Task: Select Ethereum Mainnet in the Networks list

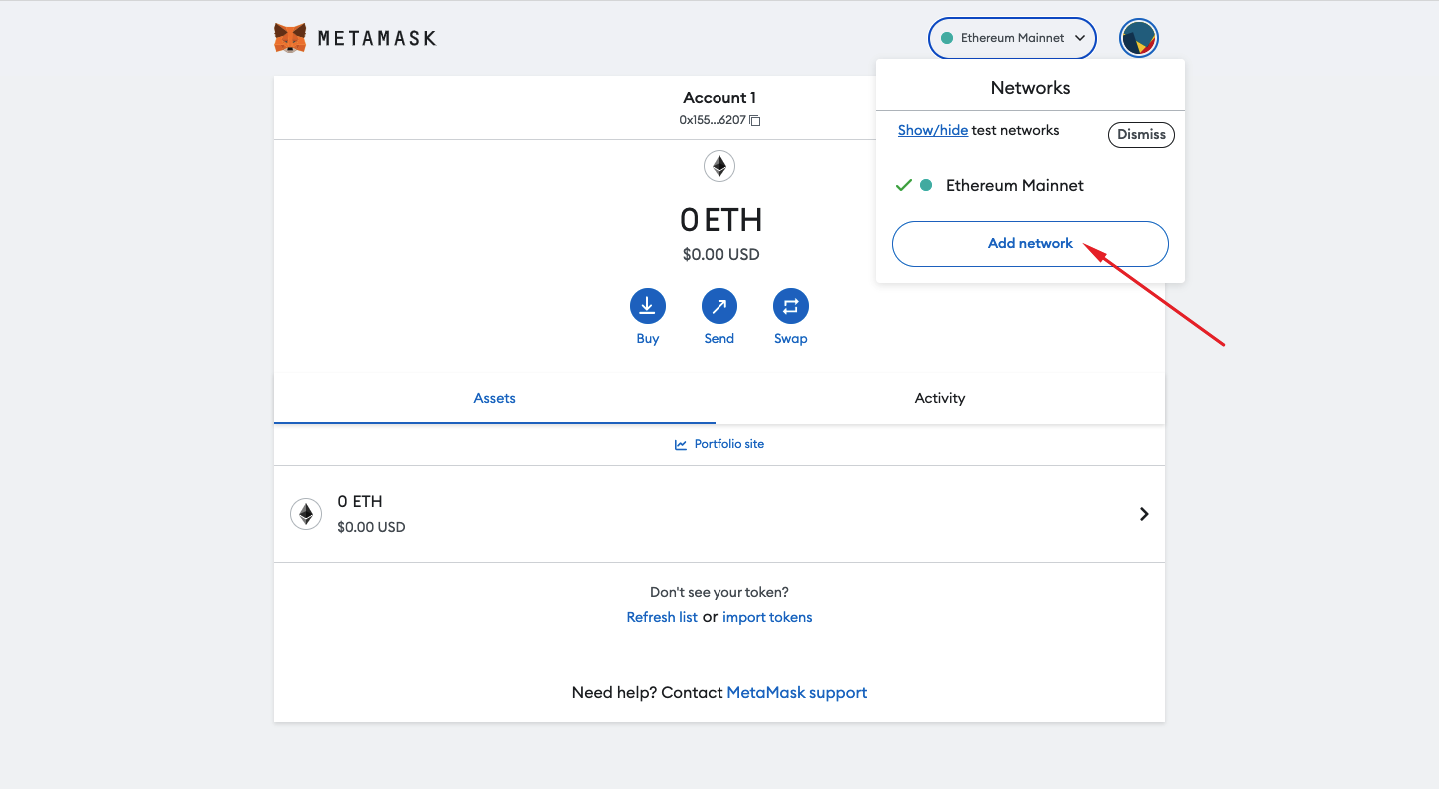Action: click(x=1030, y=185)
